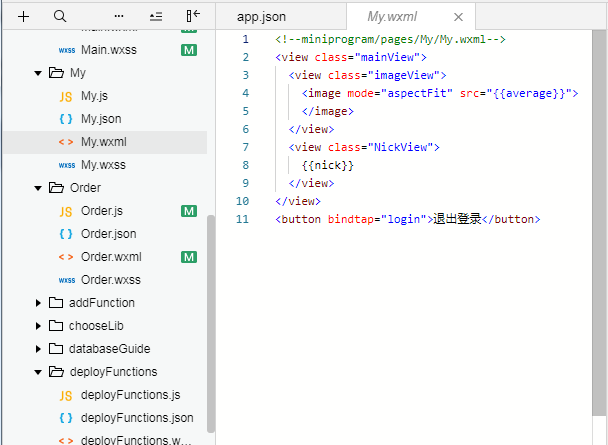Click the file explorer vertical scrollbar
This screenshot has height=445, width=608.
(x=211, y=324)
